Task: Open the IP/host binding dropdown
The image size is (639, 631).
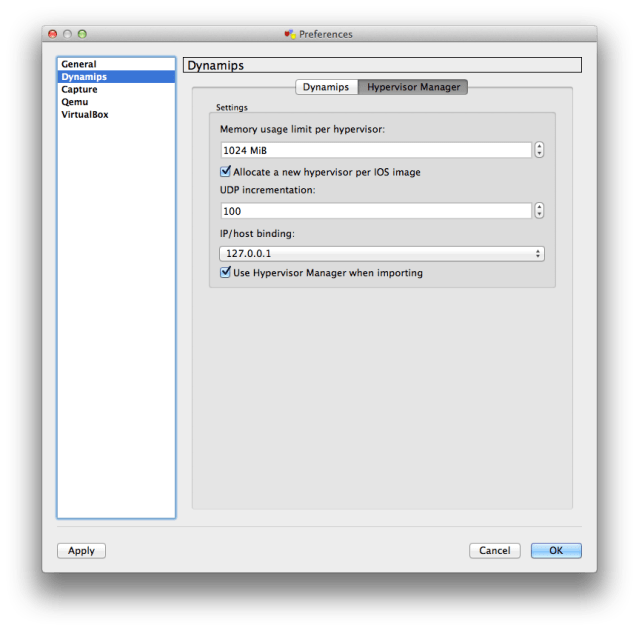Action: [382, 254]
